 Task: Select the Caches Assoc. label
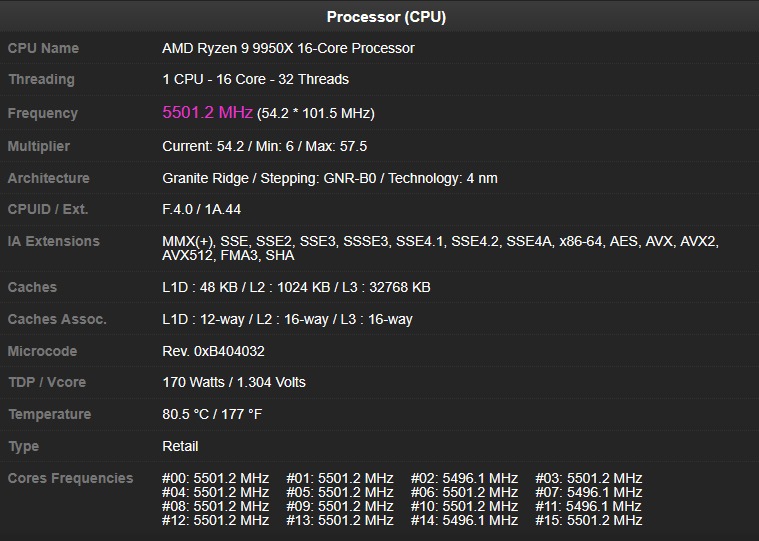coord(57,319)
